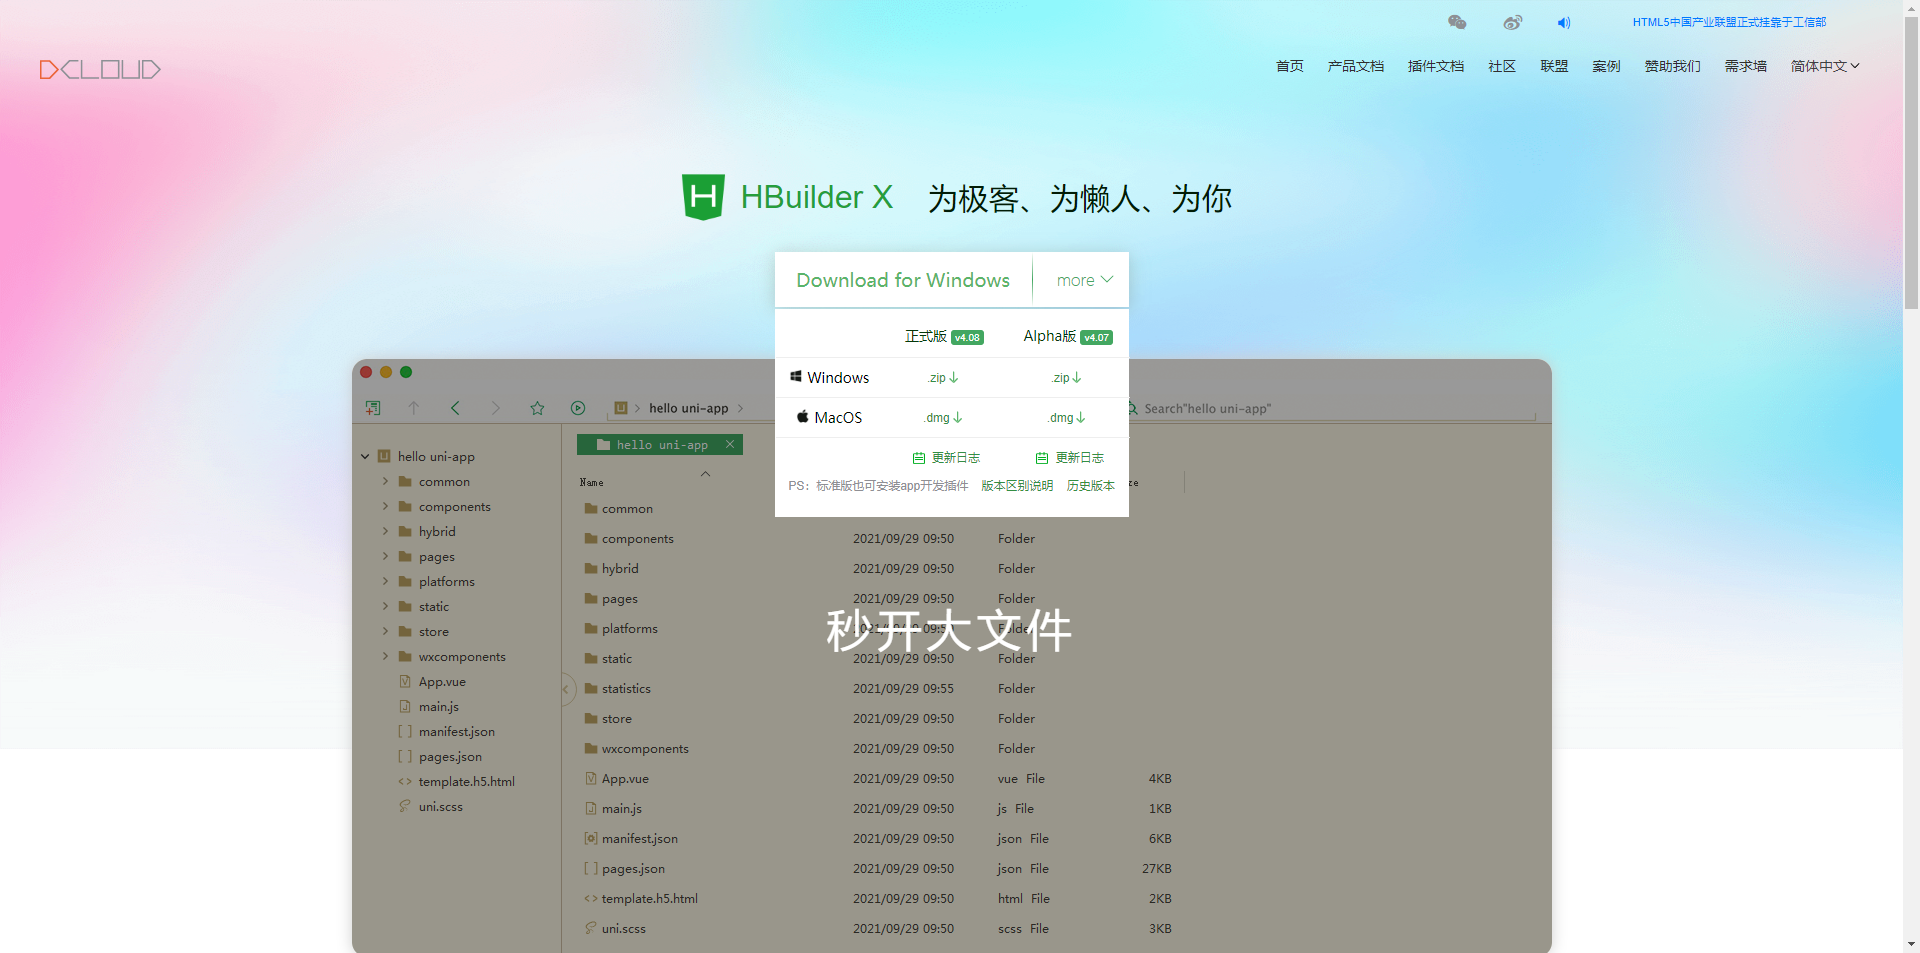Open the 需求墙 nav item
1920x953 pixels.
point(1746,66)
